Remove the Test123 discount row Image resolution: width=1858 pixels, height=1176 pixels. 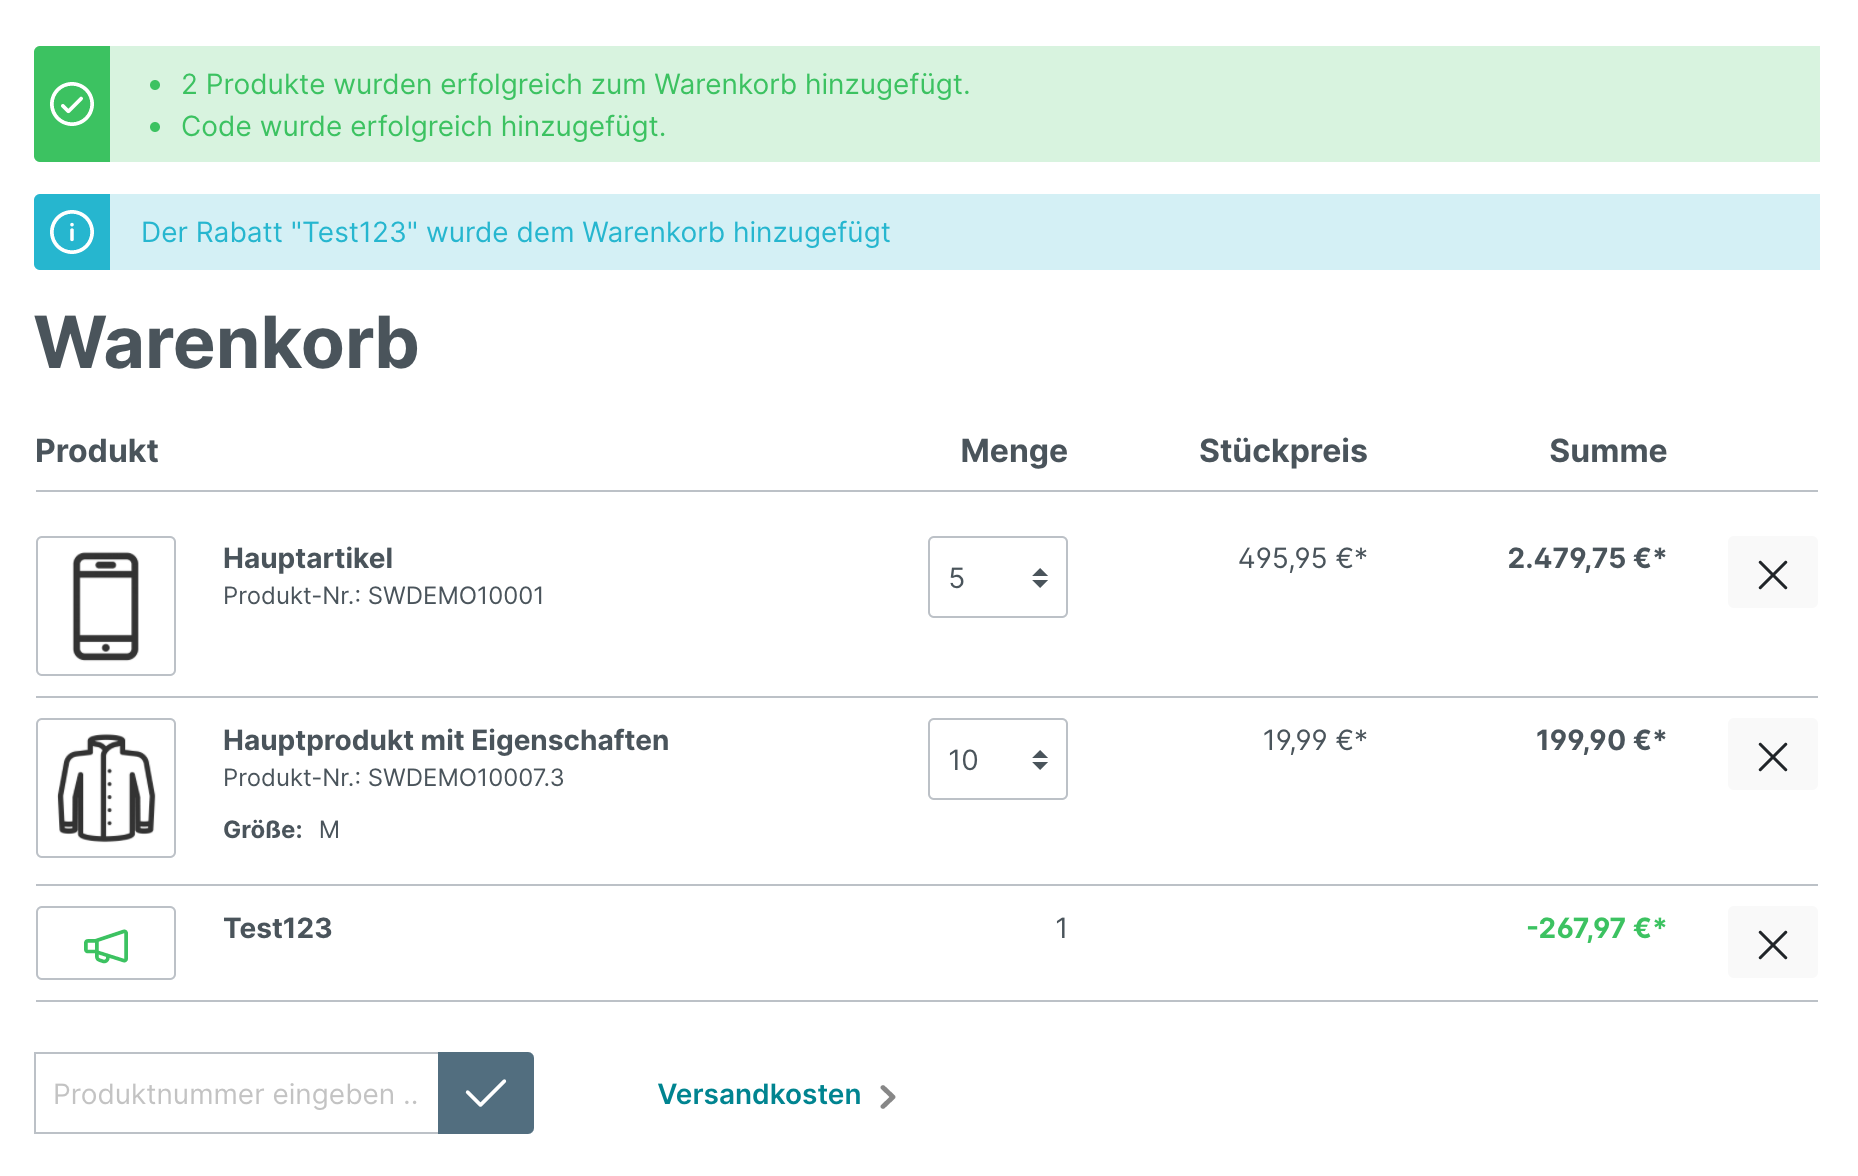pyautogui.click(x=1772, y=943)
